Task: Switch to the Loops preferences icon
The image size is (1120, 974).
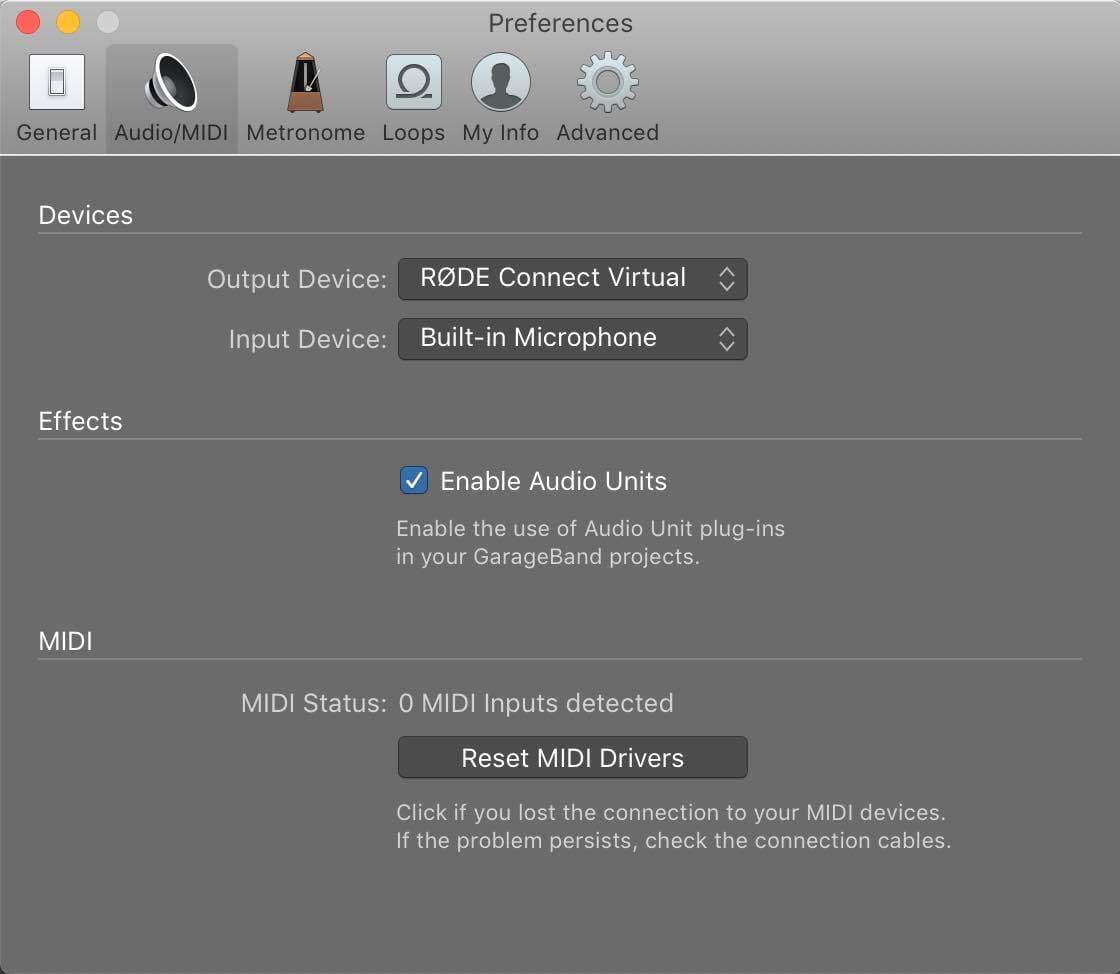Action: pyautogui.click(x=413, y=95)
